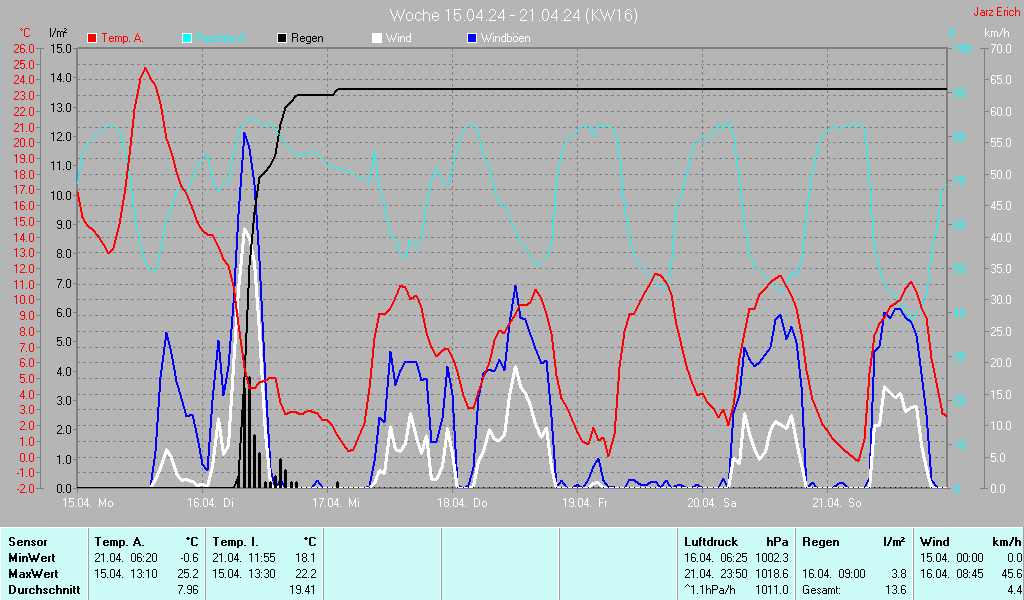Click the Windböen legend label

point(505,39)
